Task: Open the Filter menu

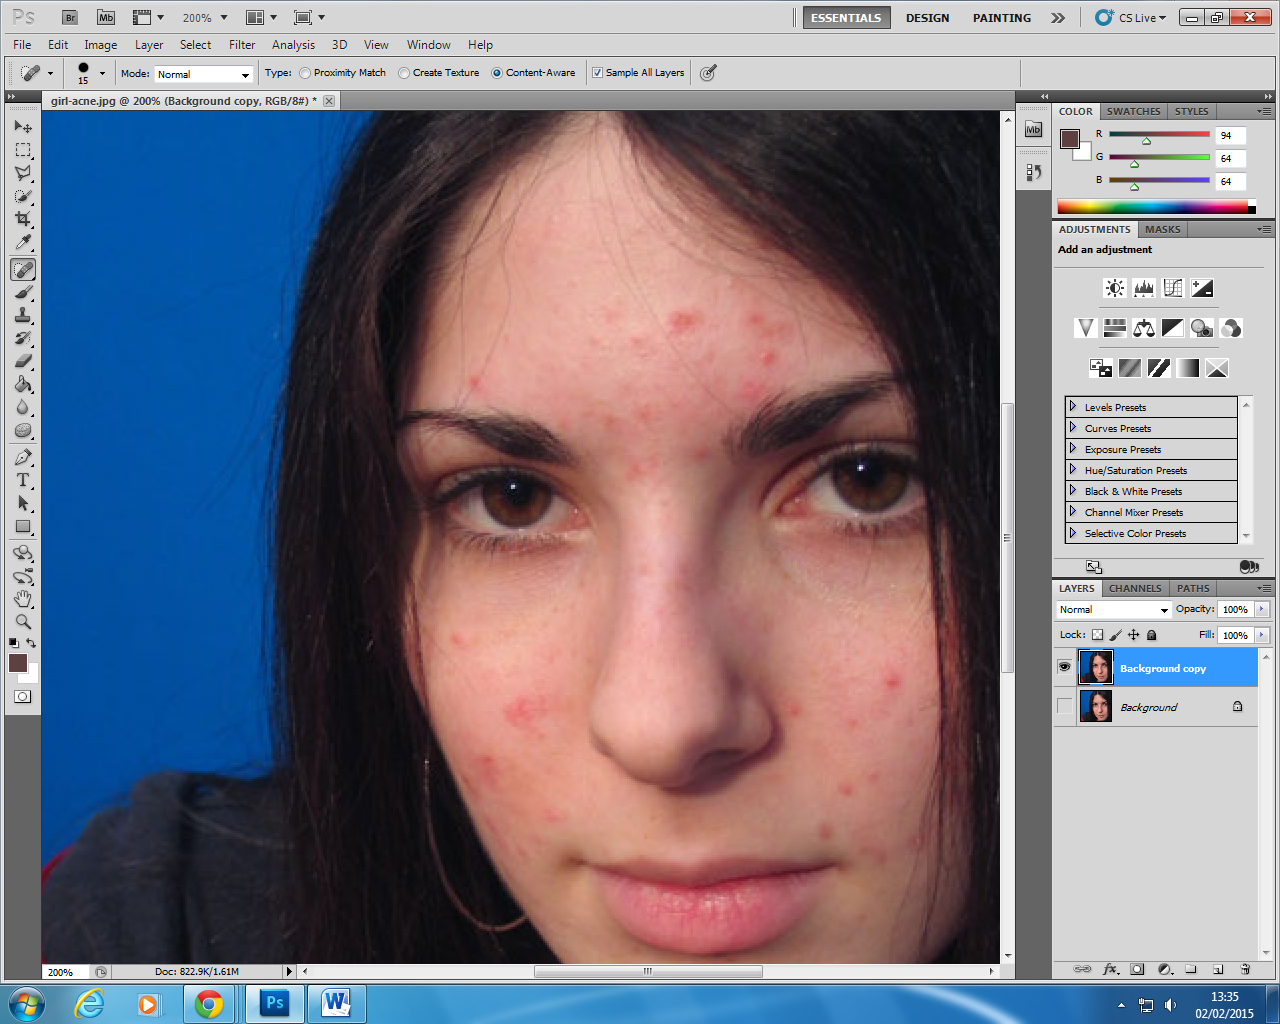Action: (242, 45)
